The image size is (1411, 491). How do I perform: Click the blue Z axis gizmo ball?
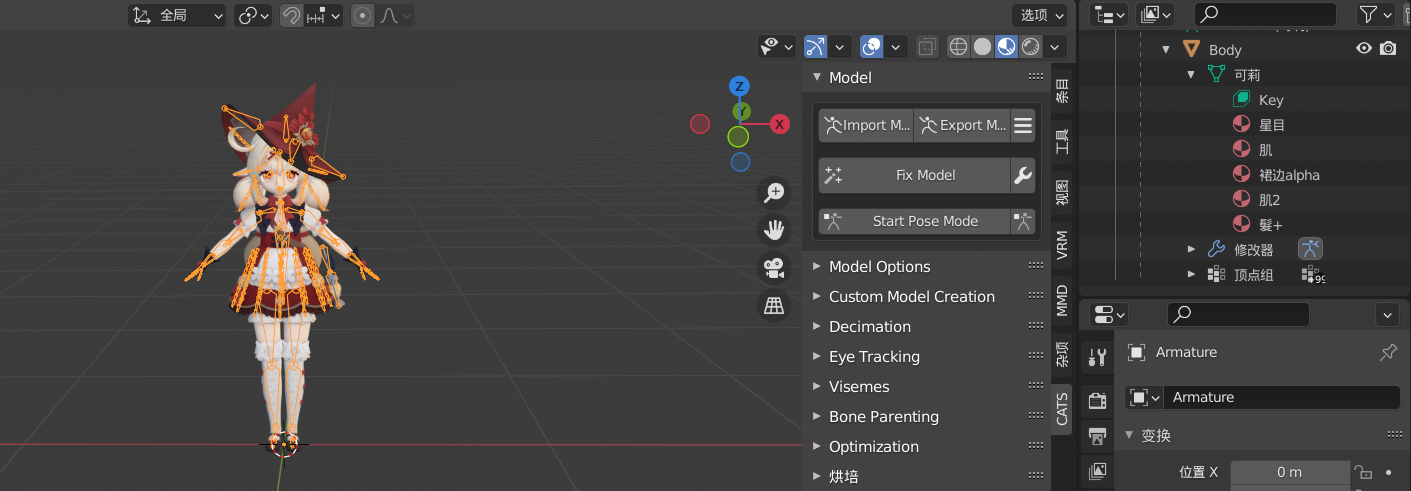pyautogui.click(x=740, y=86)
